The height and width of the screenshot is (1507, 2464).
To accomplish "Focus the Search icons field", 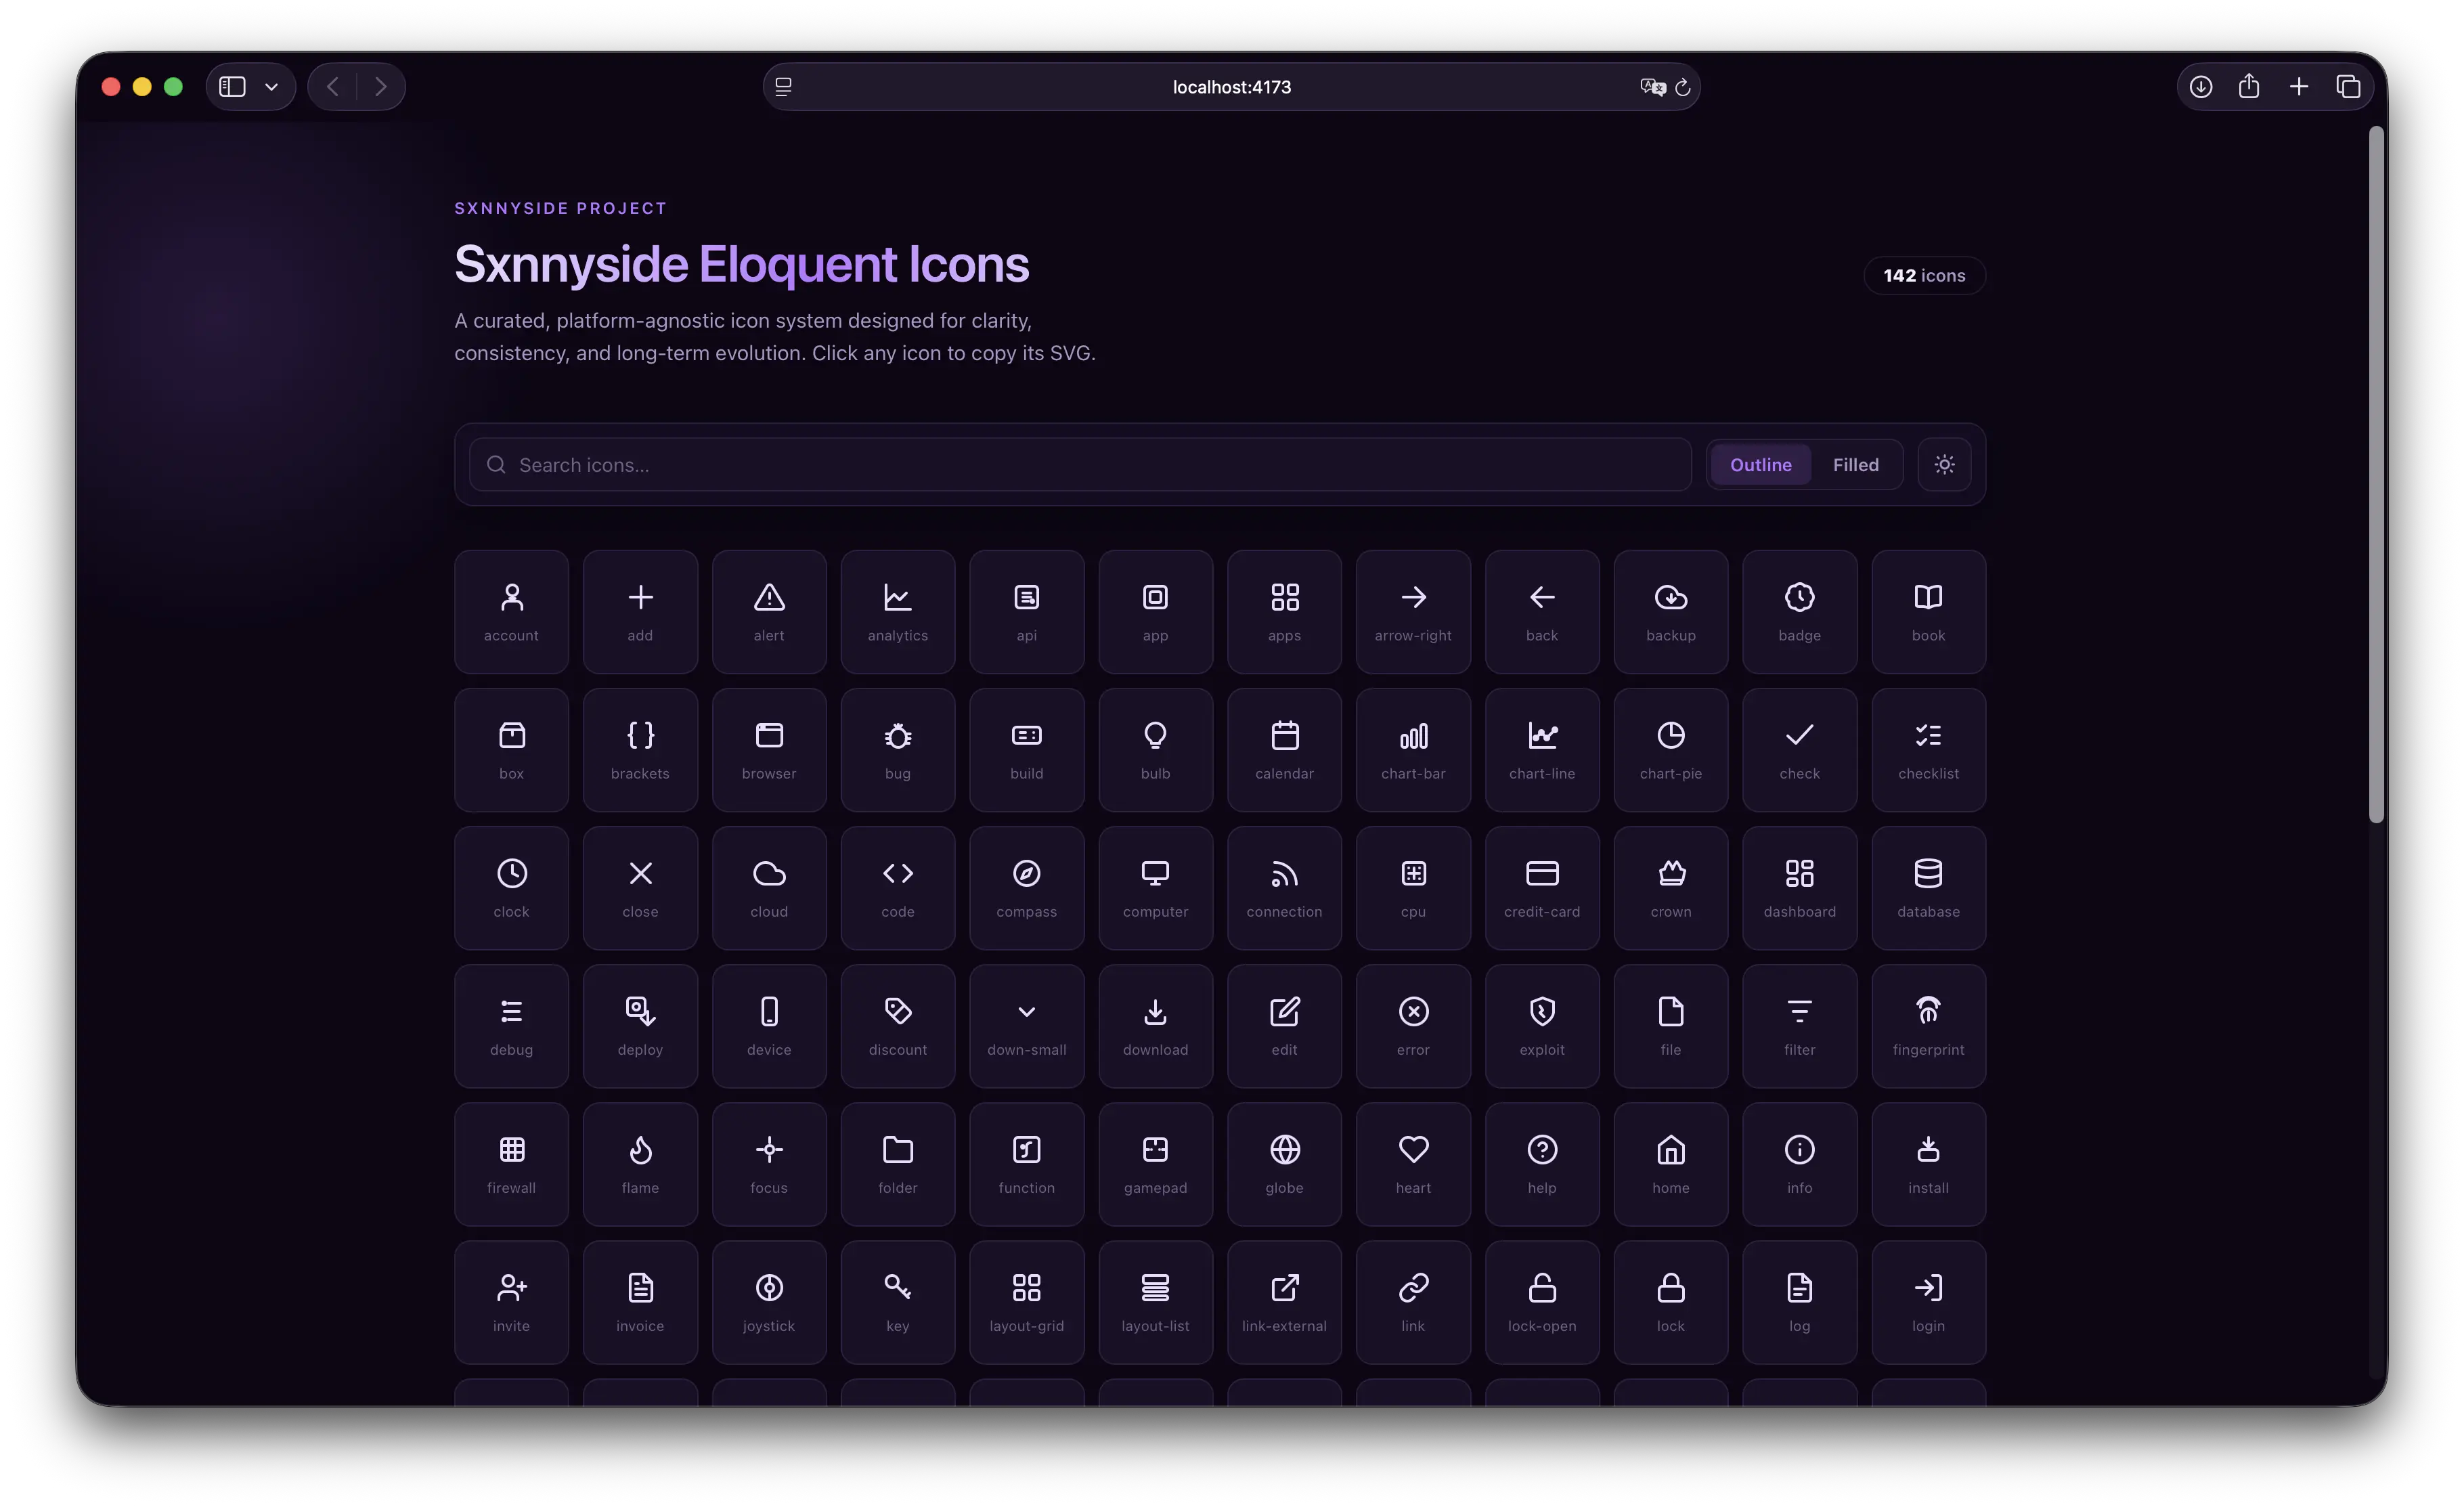I will pos(1080,464).
